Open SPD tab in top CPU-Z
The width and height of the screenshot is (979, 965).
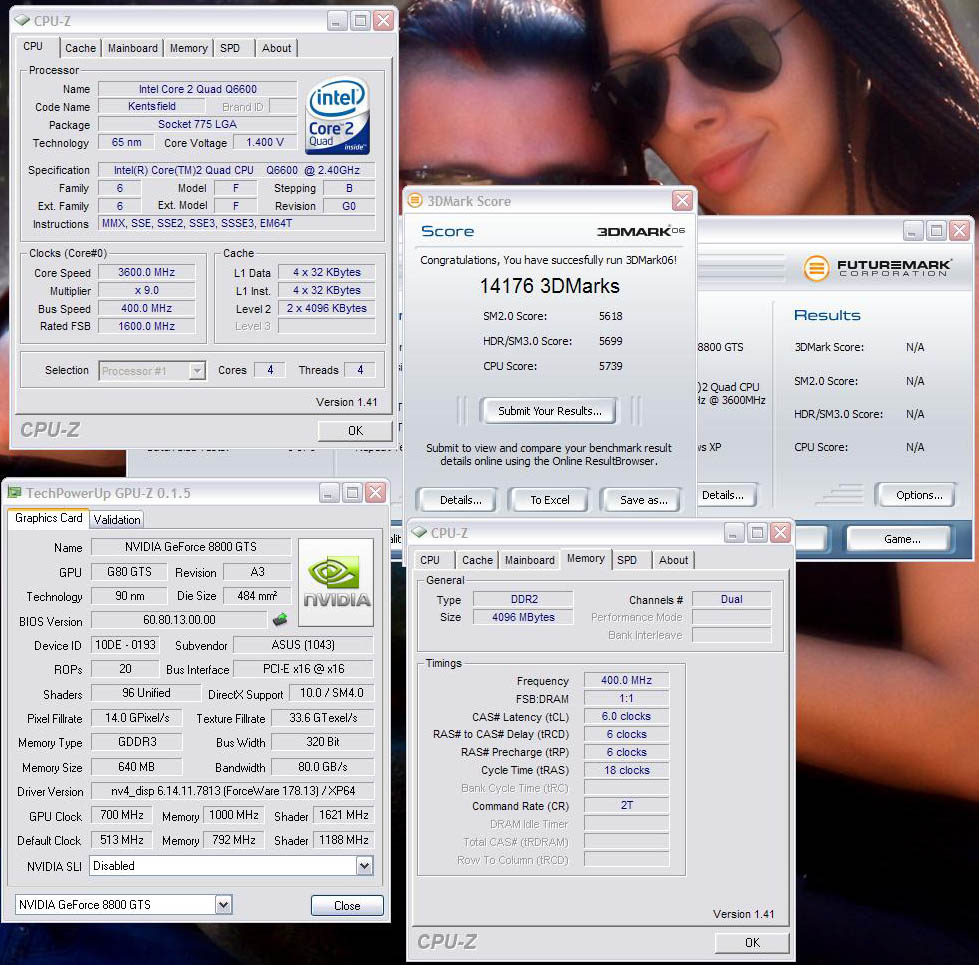(x=230, y=48)
